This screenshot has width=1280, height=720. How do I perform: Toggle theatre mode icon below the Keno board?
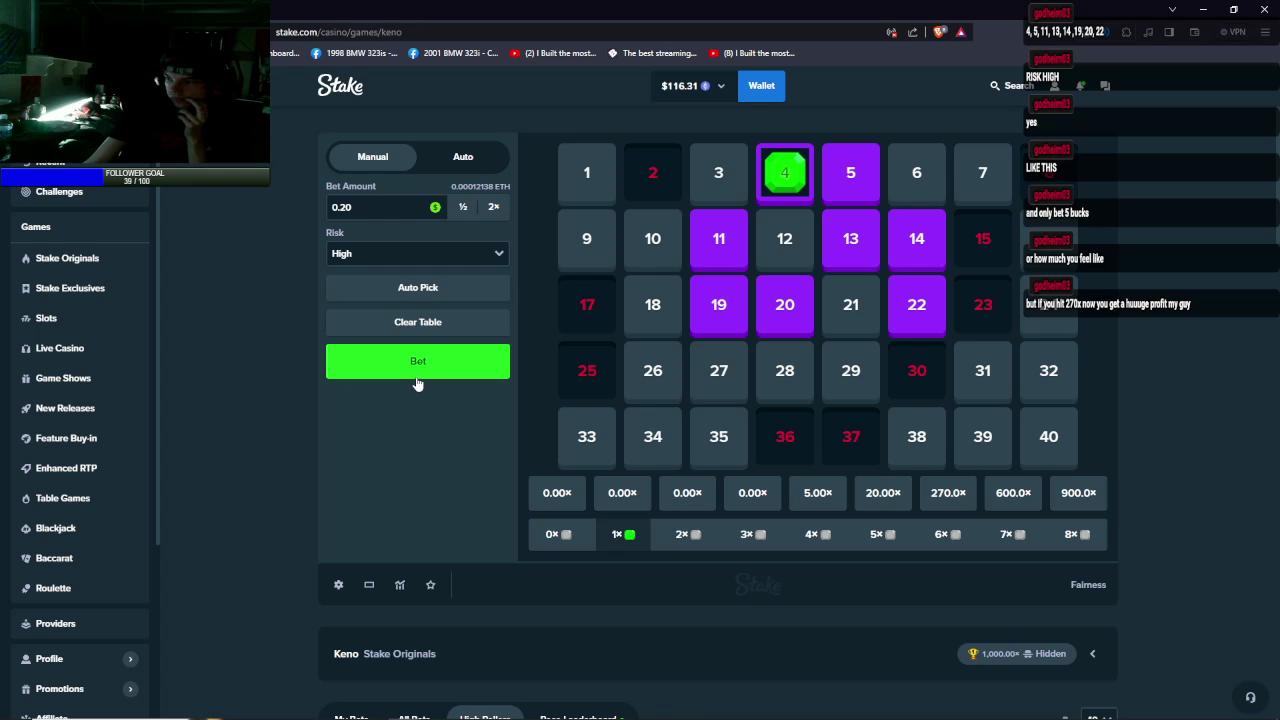(x=369, y=585)
